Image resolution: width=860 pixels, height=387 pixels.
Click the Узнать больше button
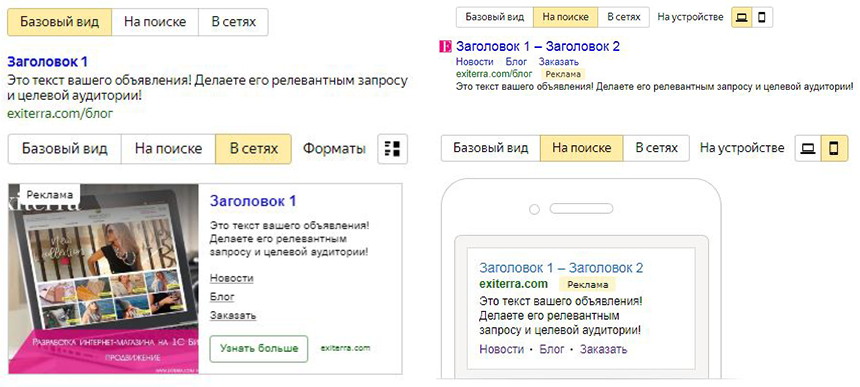pos(259,349)
